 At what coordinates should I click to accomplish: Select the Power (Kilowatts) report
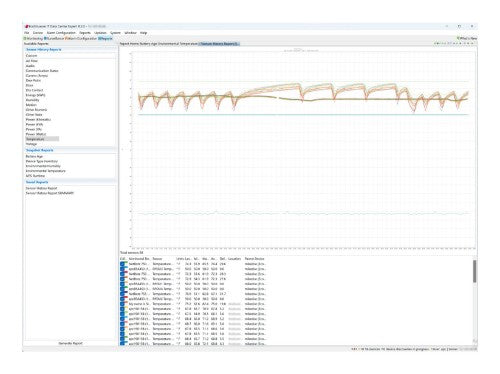click(38, 119)
